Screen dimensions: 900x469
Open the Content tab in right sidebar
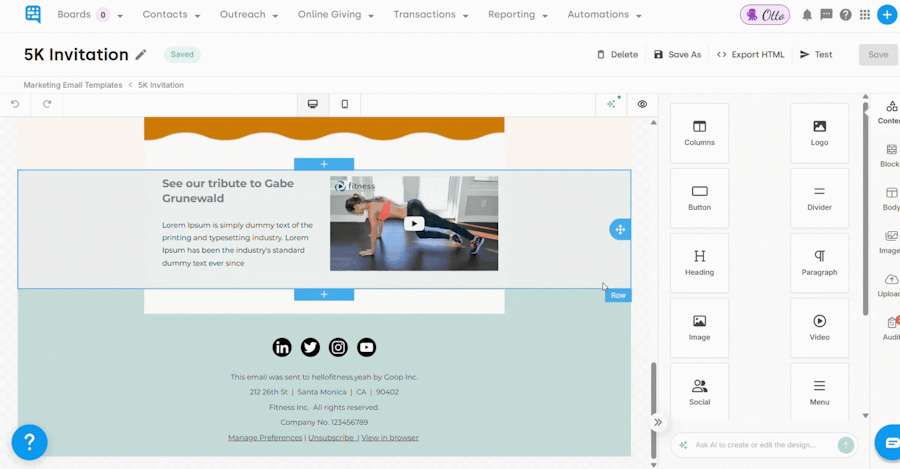(889, 113)
